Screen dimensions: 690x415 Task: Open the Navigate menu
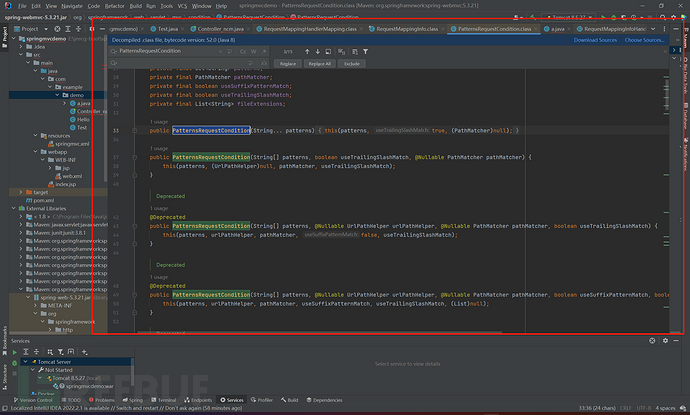72,6
